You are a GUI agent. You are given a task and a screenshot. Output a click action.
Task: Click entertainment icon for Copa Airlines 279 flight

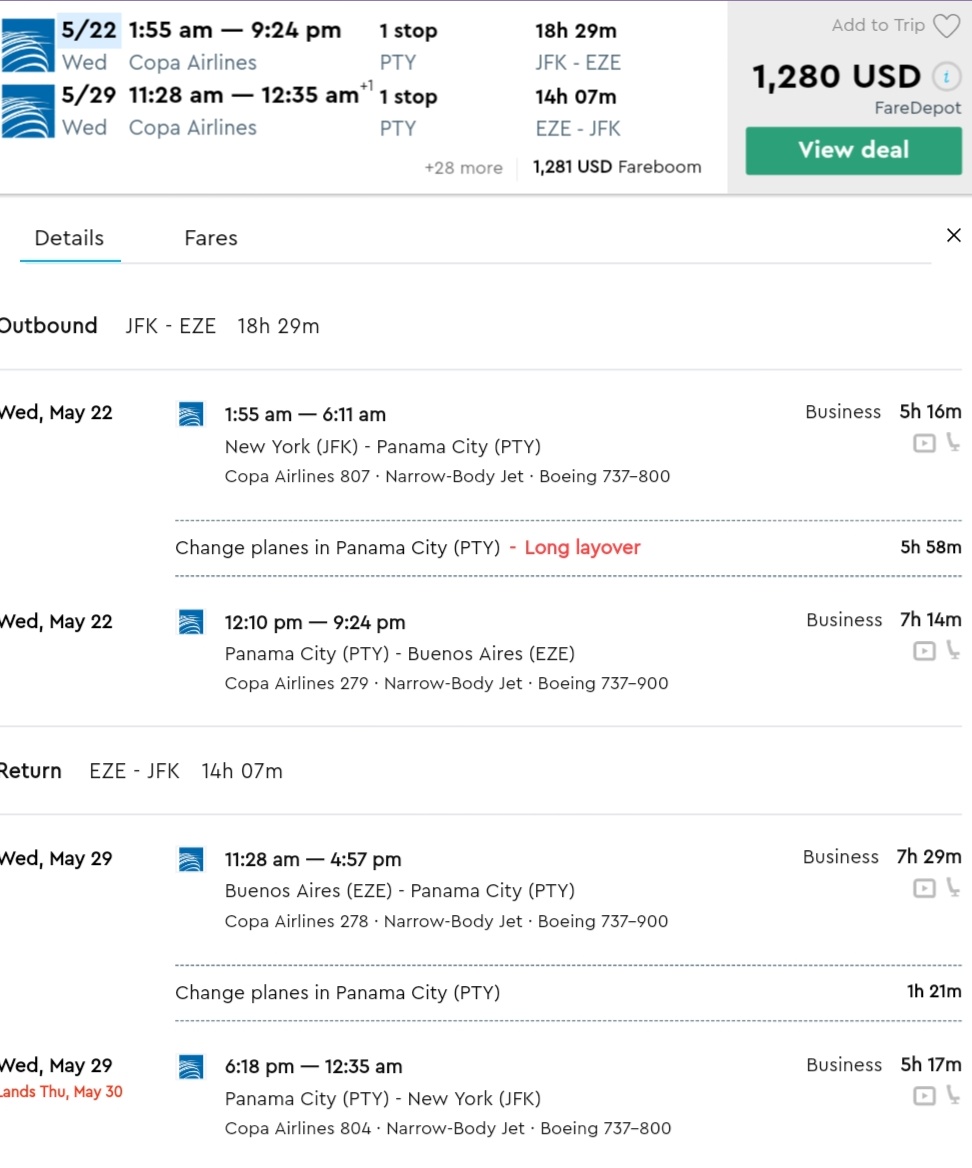point(924,651)
